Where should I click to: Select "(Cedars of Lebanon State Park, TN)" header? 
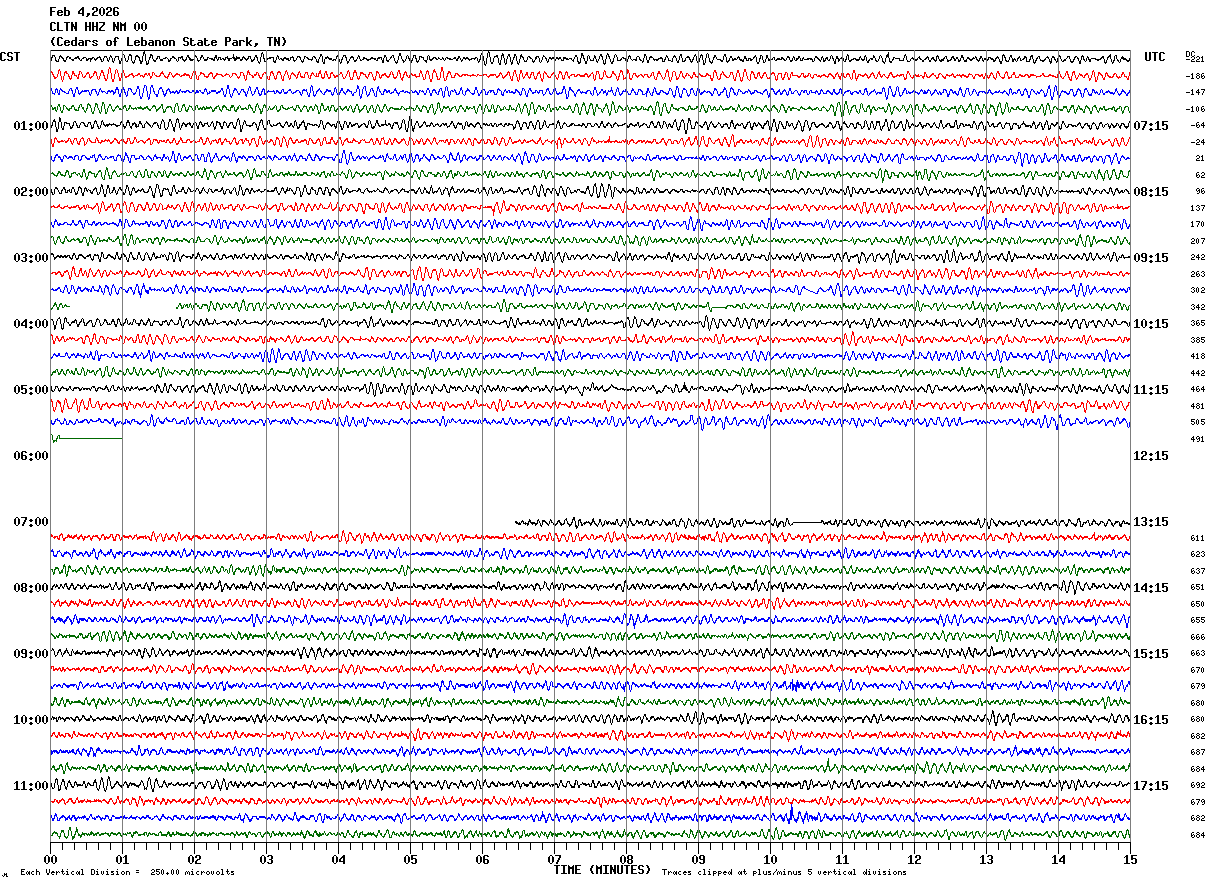[168, 42]
